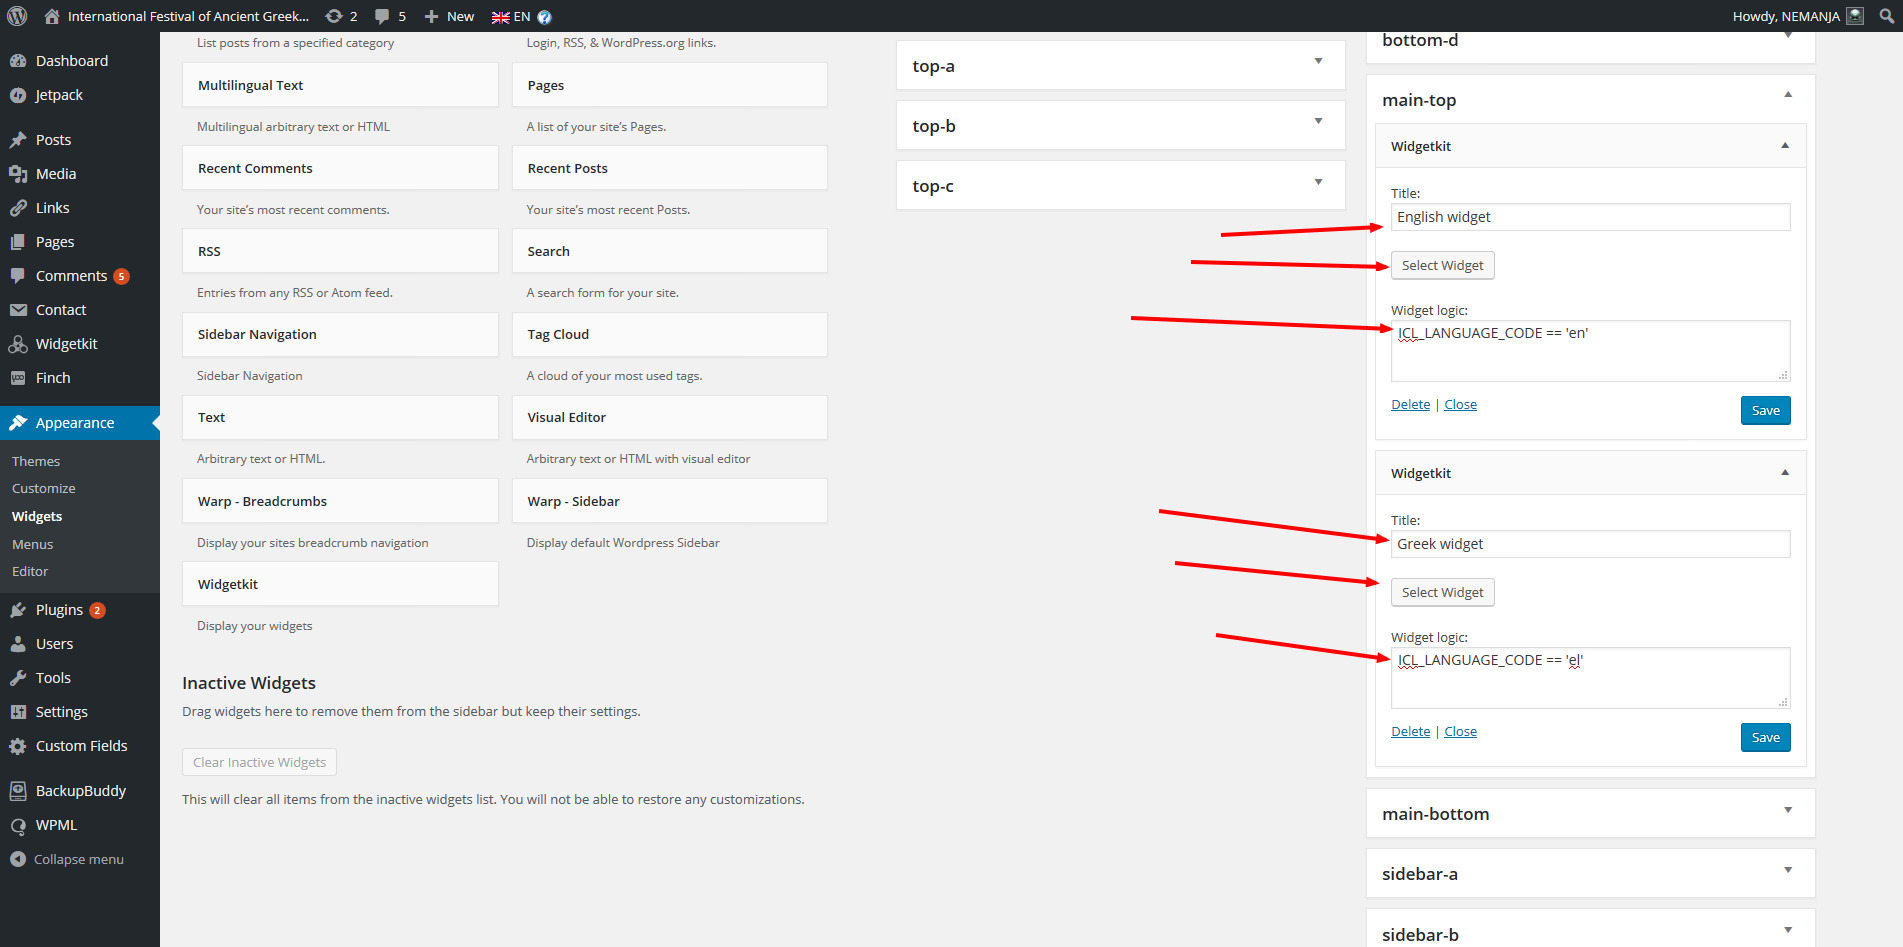The width and height of the screenshot is (1903, 947).
Task: Select the Visual Editor available widget
Action: [670, 417]
